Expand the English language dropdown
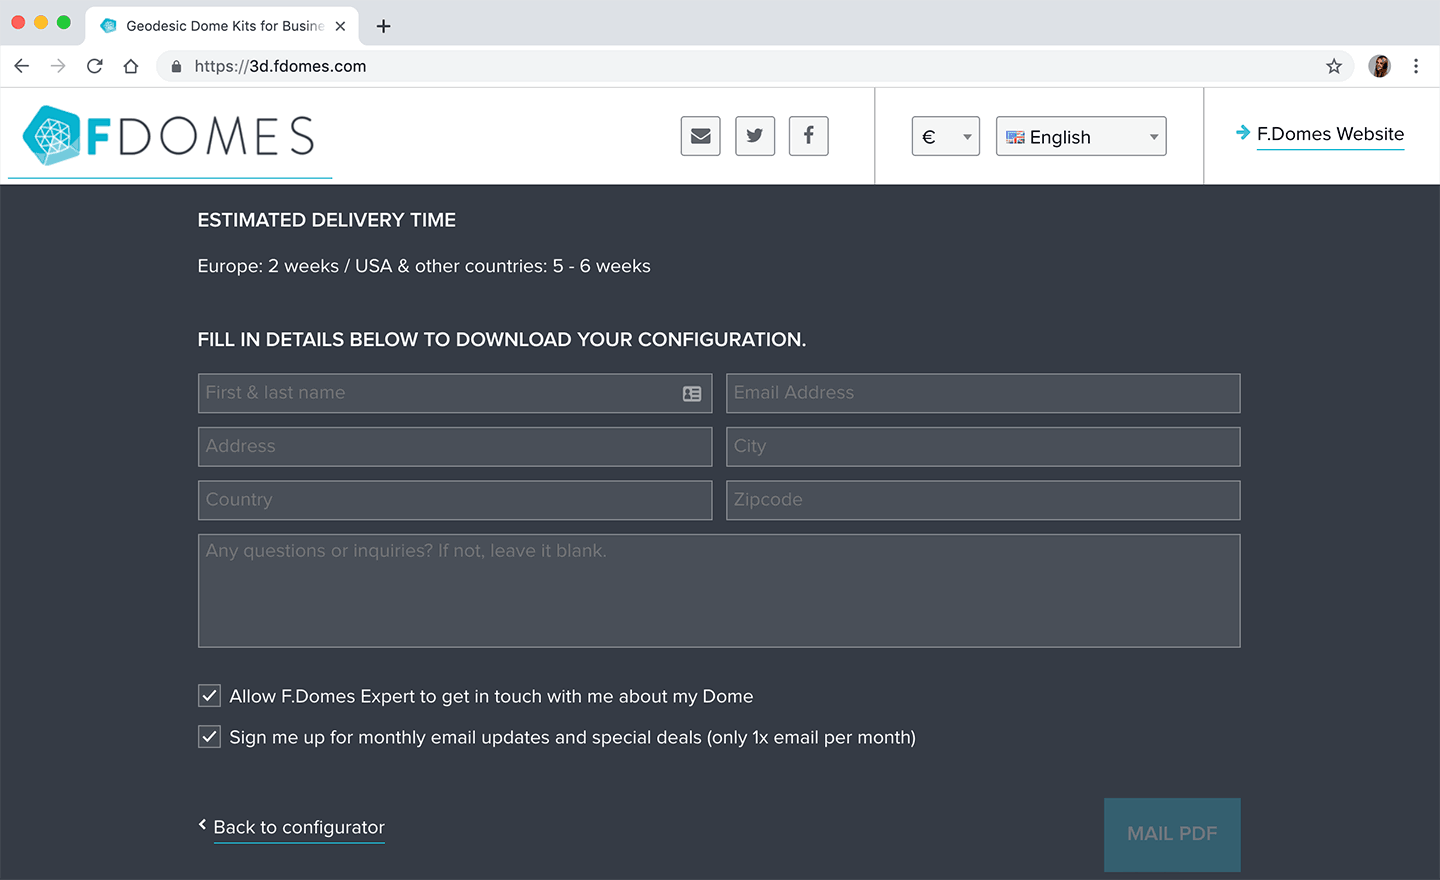The image size is (1440, 880). 1080,137
